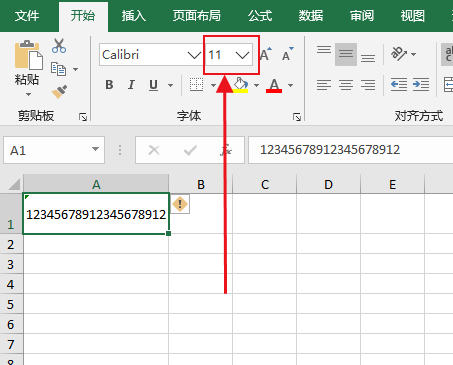Open the Calibri font name dropdown
The image size is (453, 365).
point(194,55)
